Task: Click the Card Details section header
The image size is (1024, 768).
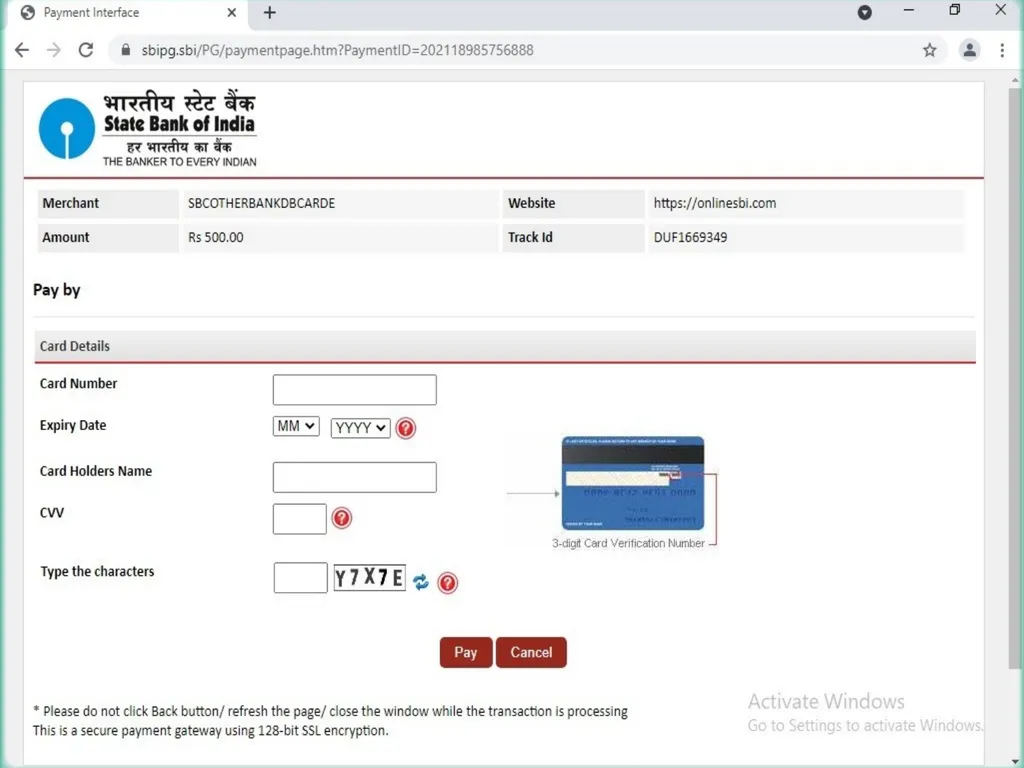Action: pyautogui.click(x=505, y=346)
